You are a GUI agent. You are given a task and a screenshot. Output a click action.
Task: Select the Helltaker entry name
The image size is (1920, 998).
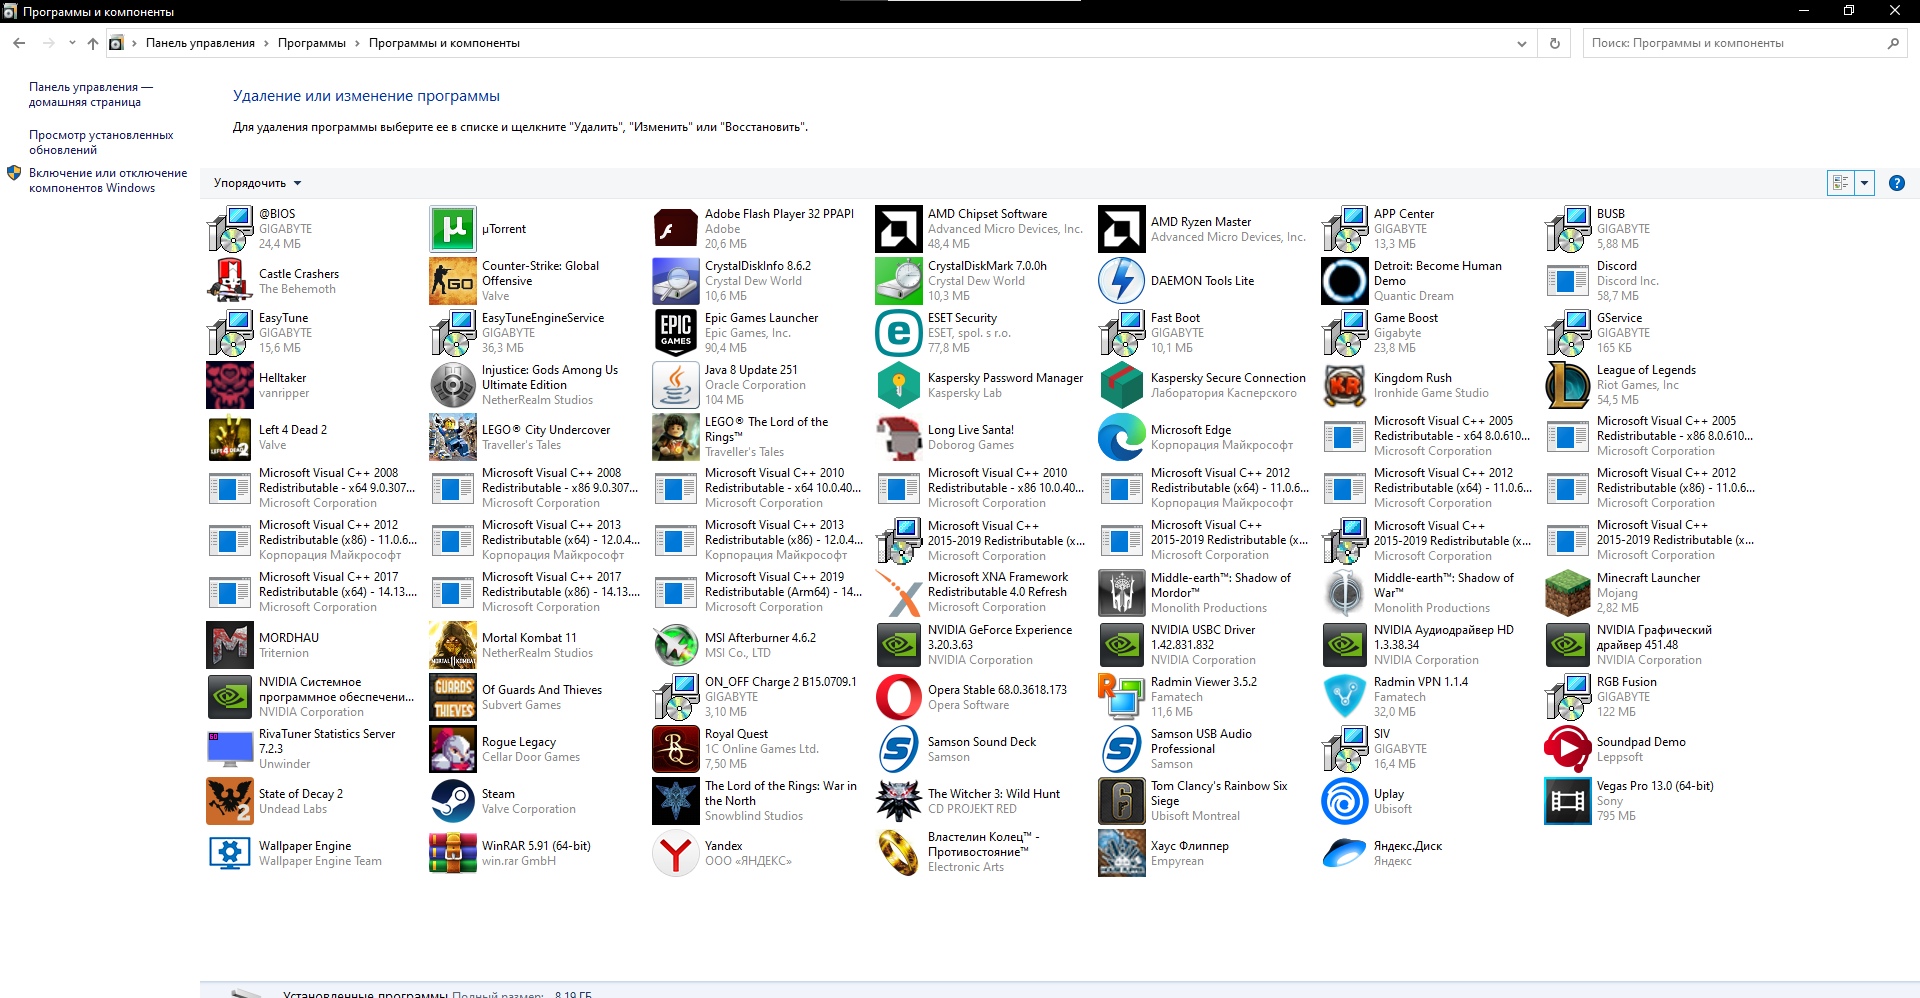tap(282, 378)
